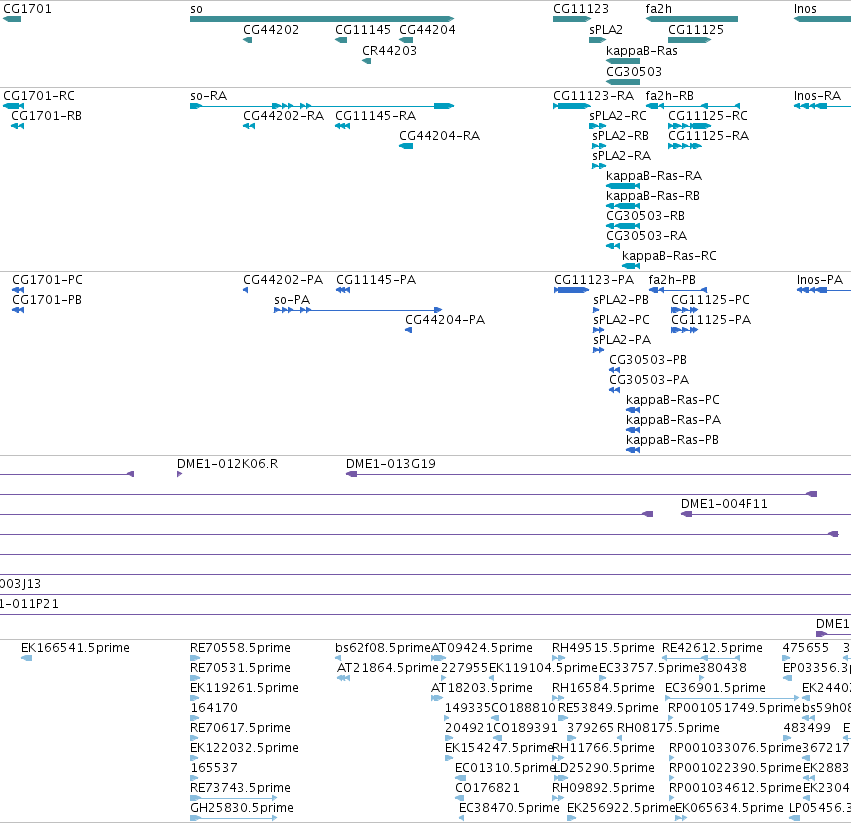This screenshot has height=823, width=851.
Task: Select EST bs62f08.5prime
Action: coord(383,648)
